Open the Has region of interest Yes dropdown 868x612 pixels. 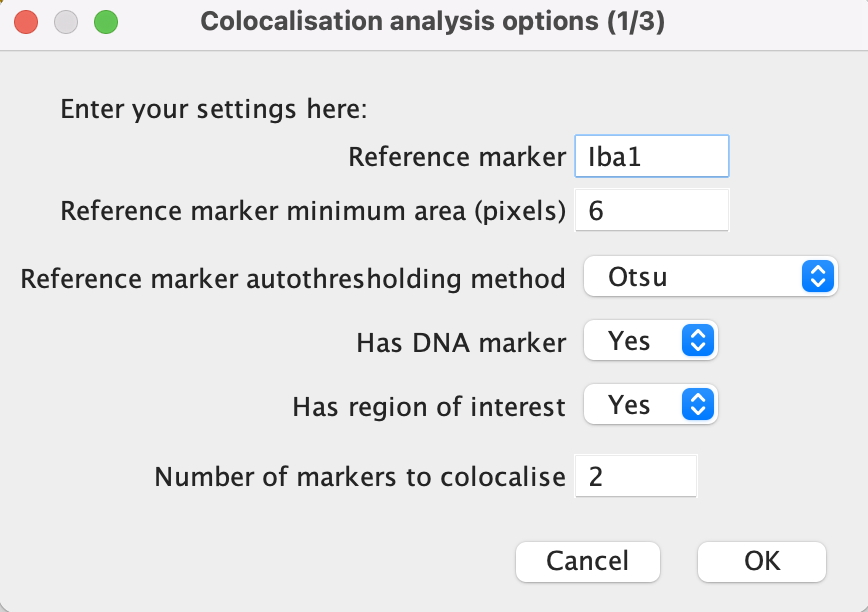(x=651, y=404)
